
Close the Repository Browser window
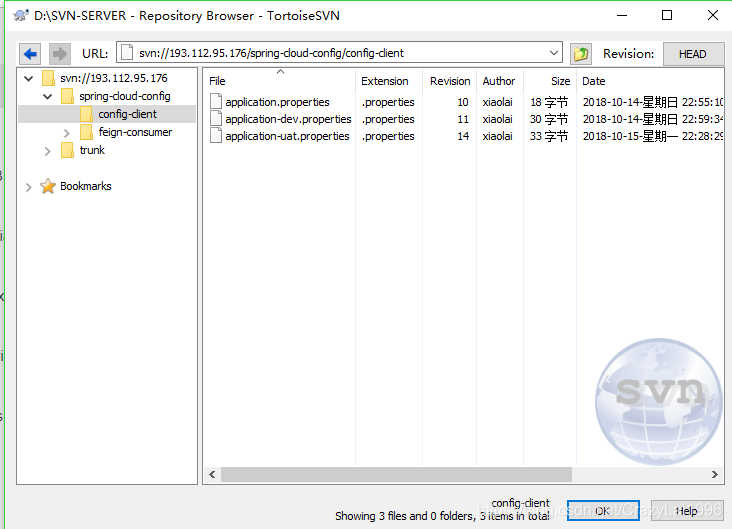pos(712,15)
